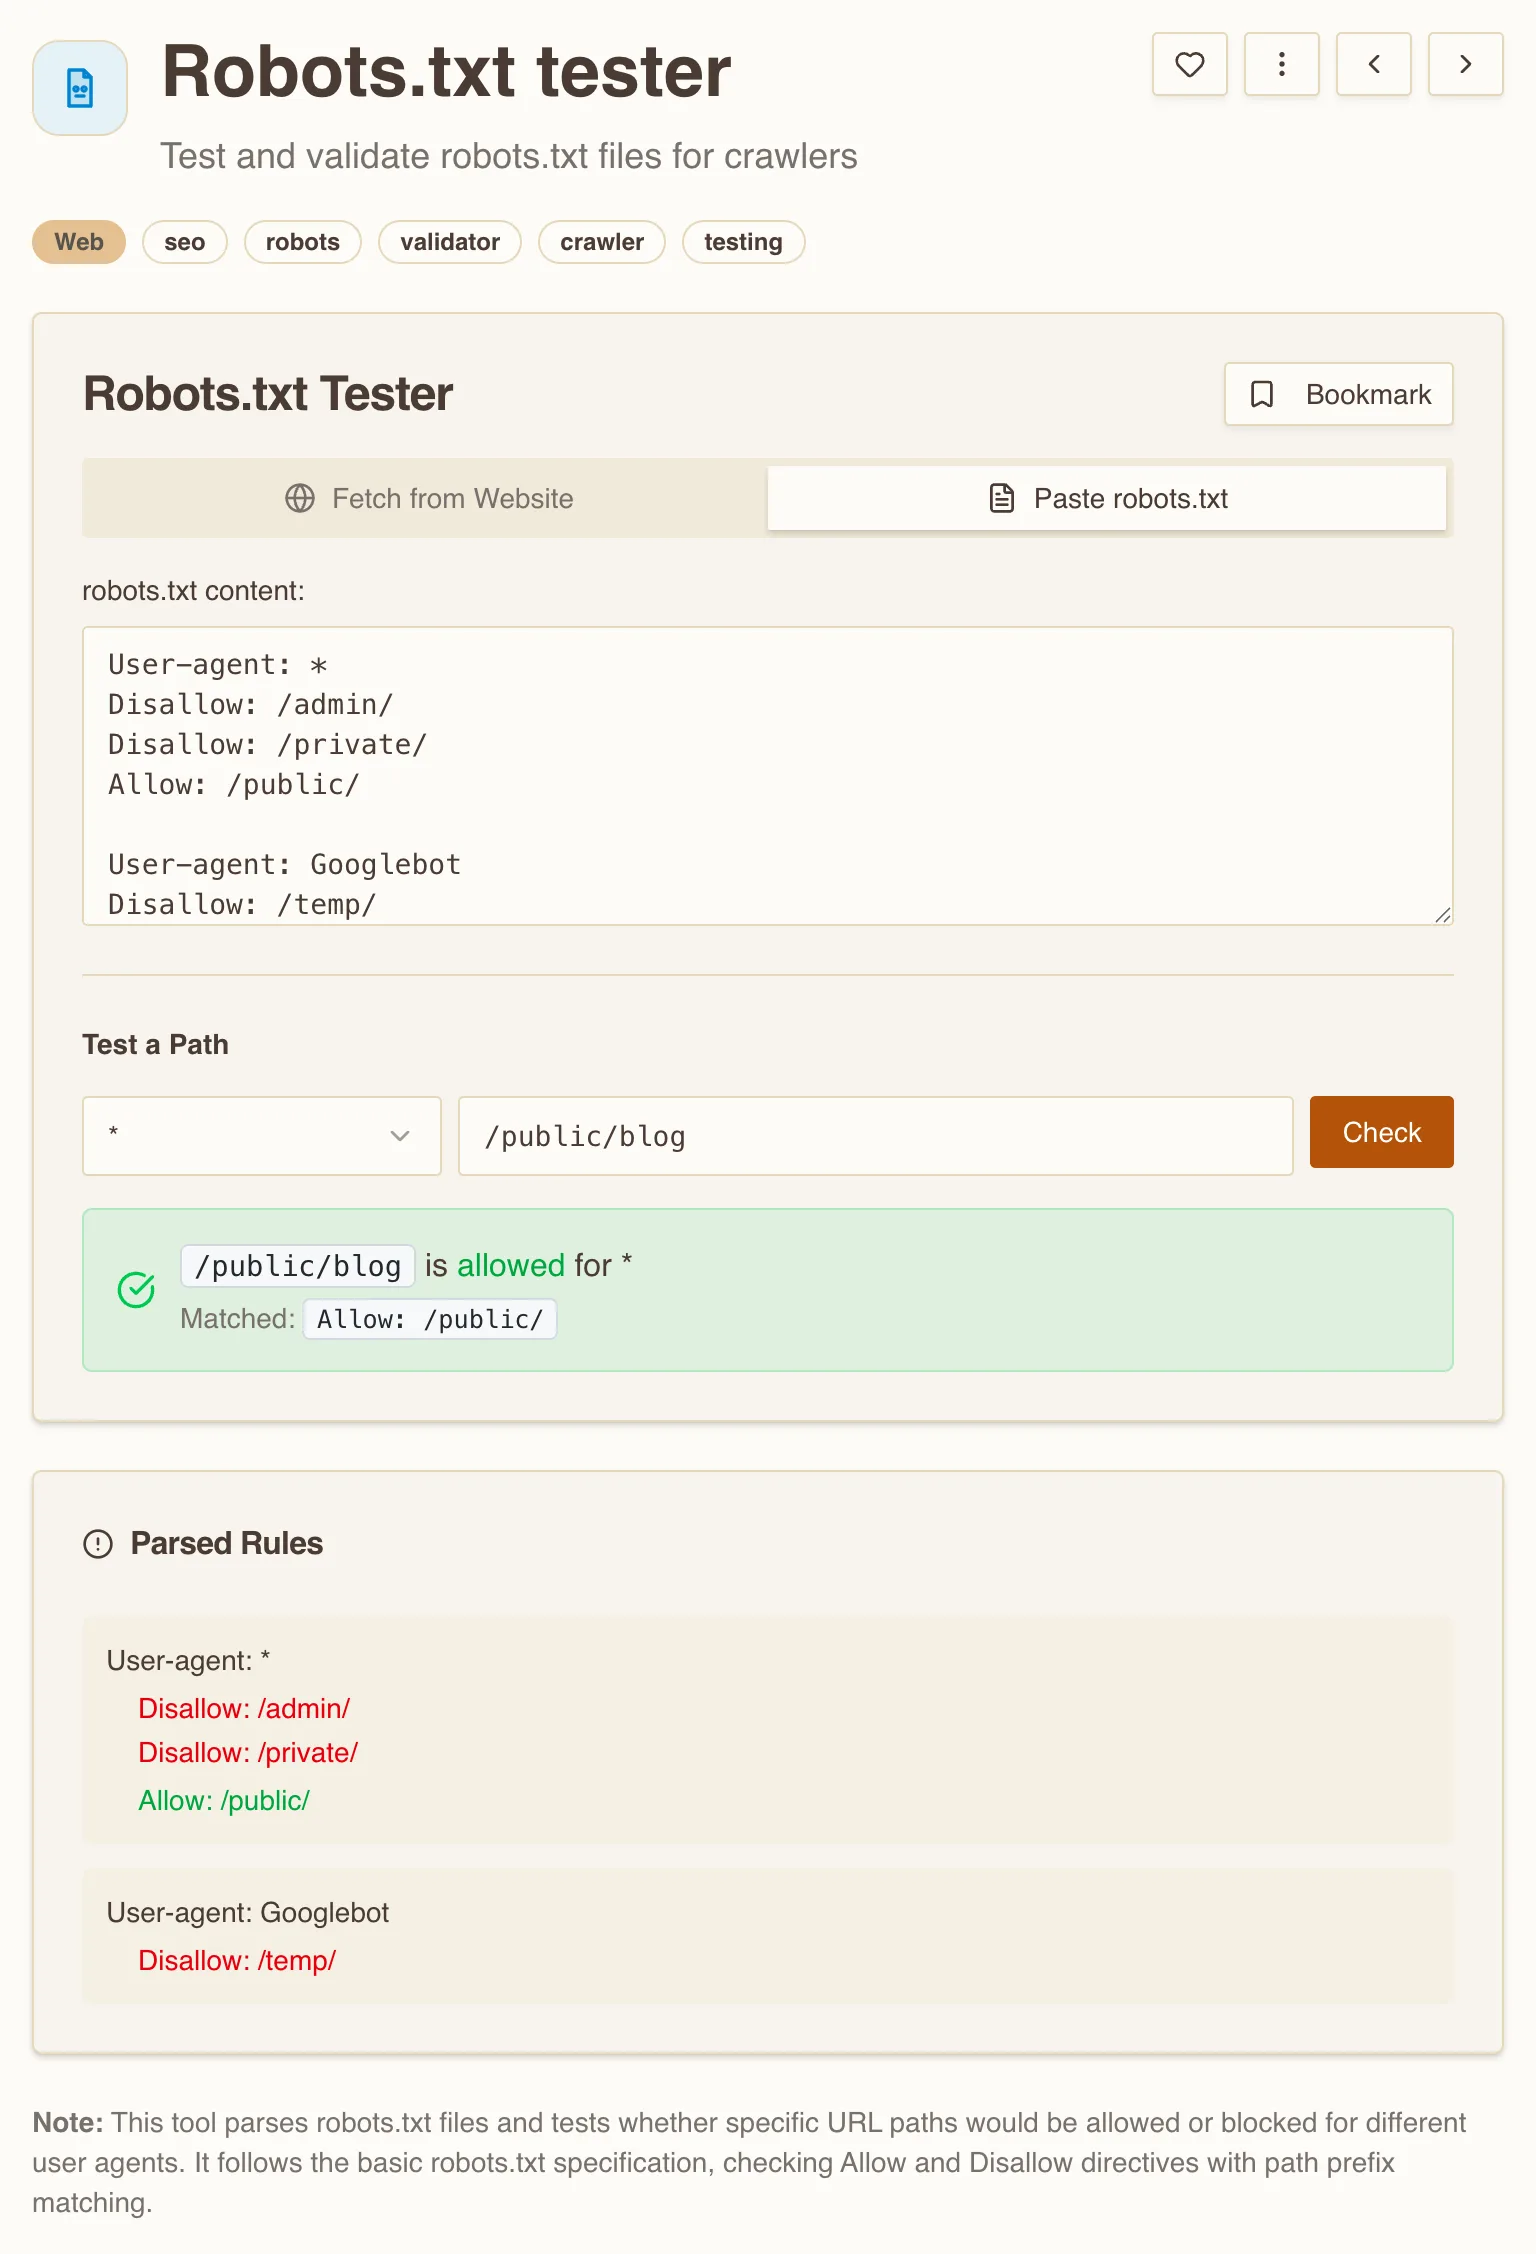Click parsed rule 'Allow: /public/' in green
Screen dimensions: 1536x2254
point(224,1800)
